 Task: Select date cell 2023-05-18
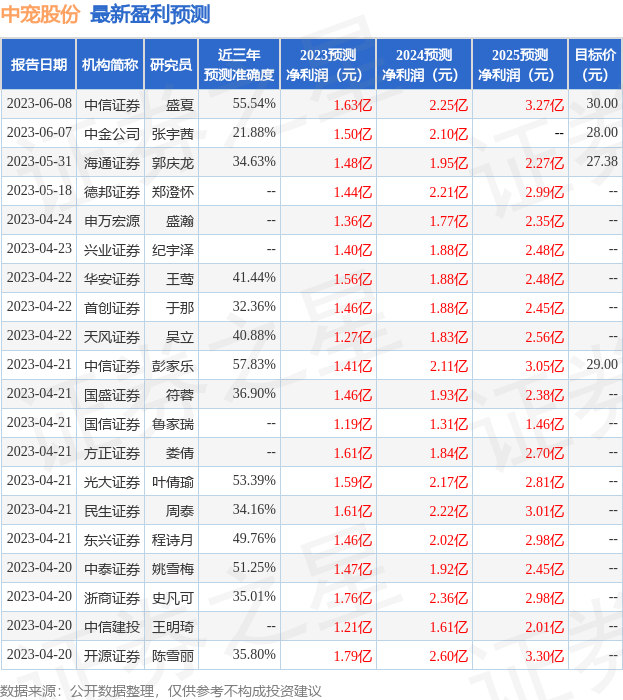[x=39, y=191]
